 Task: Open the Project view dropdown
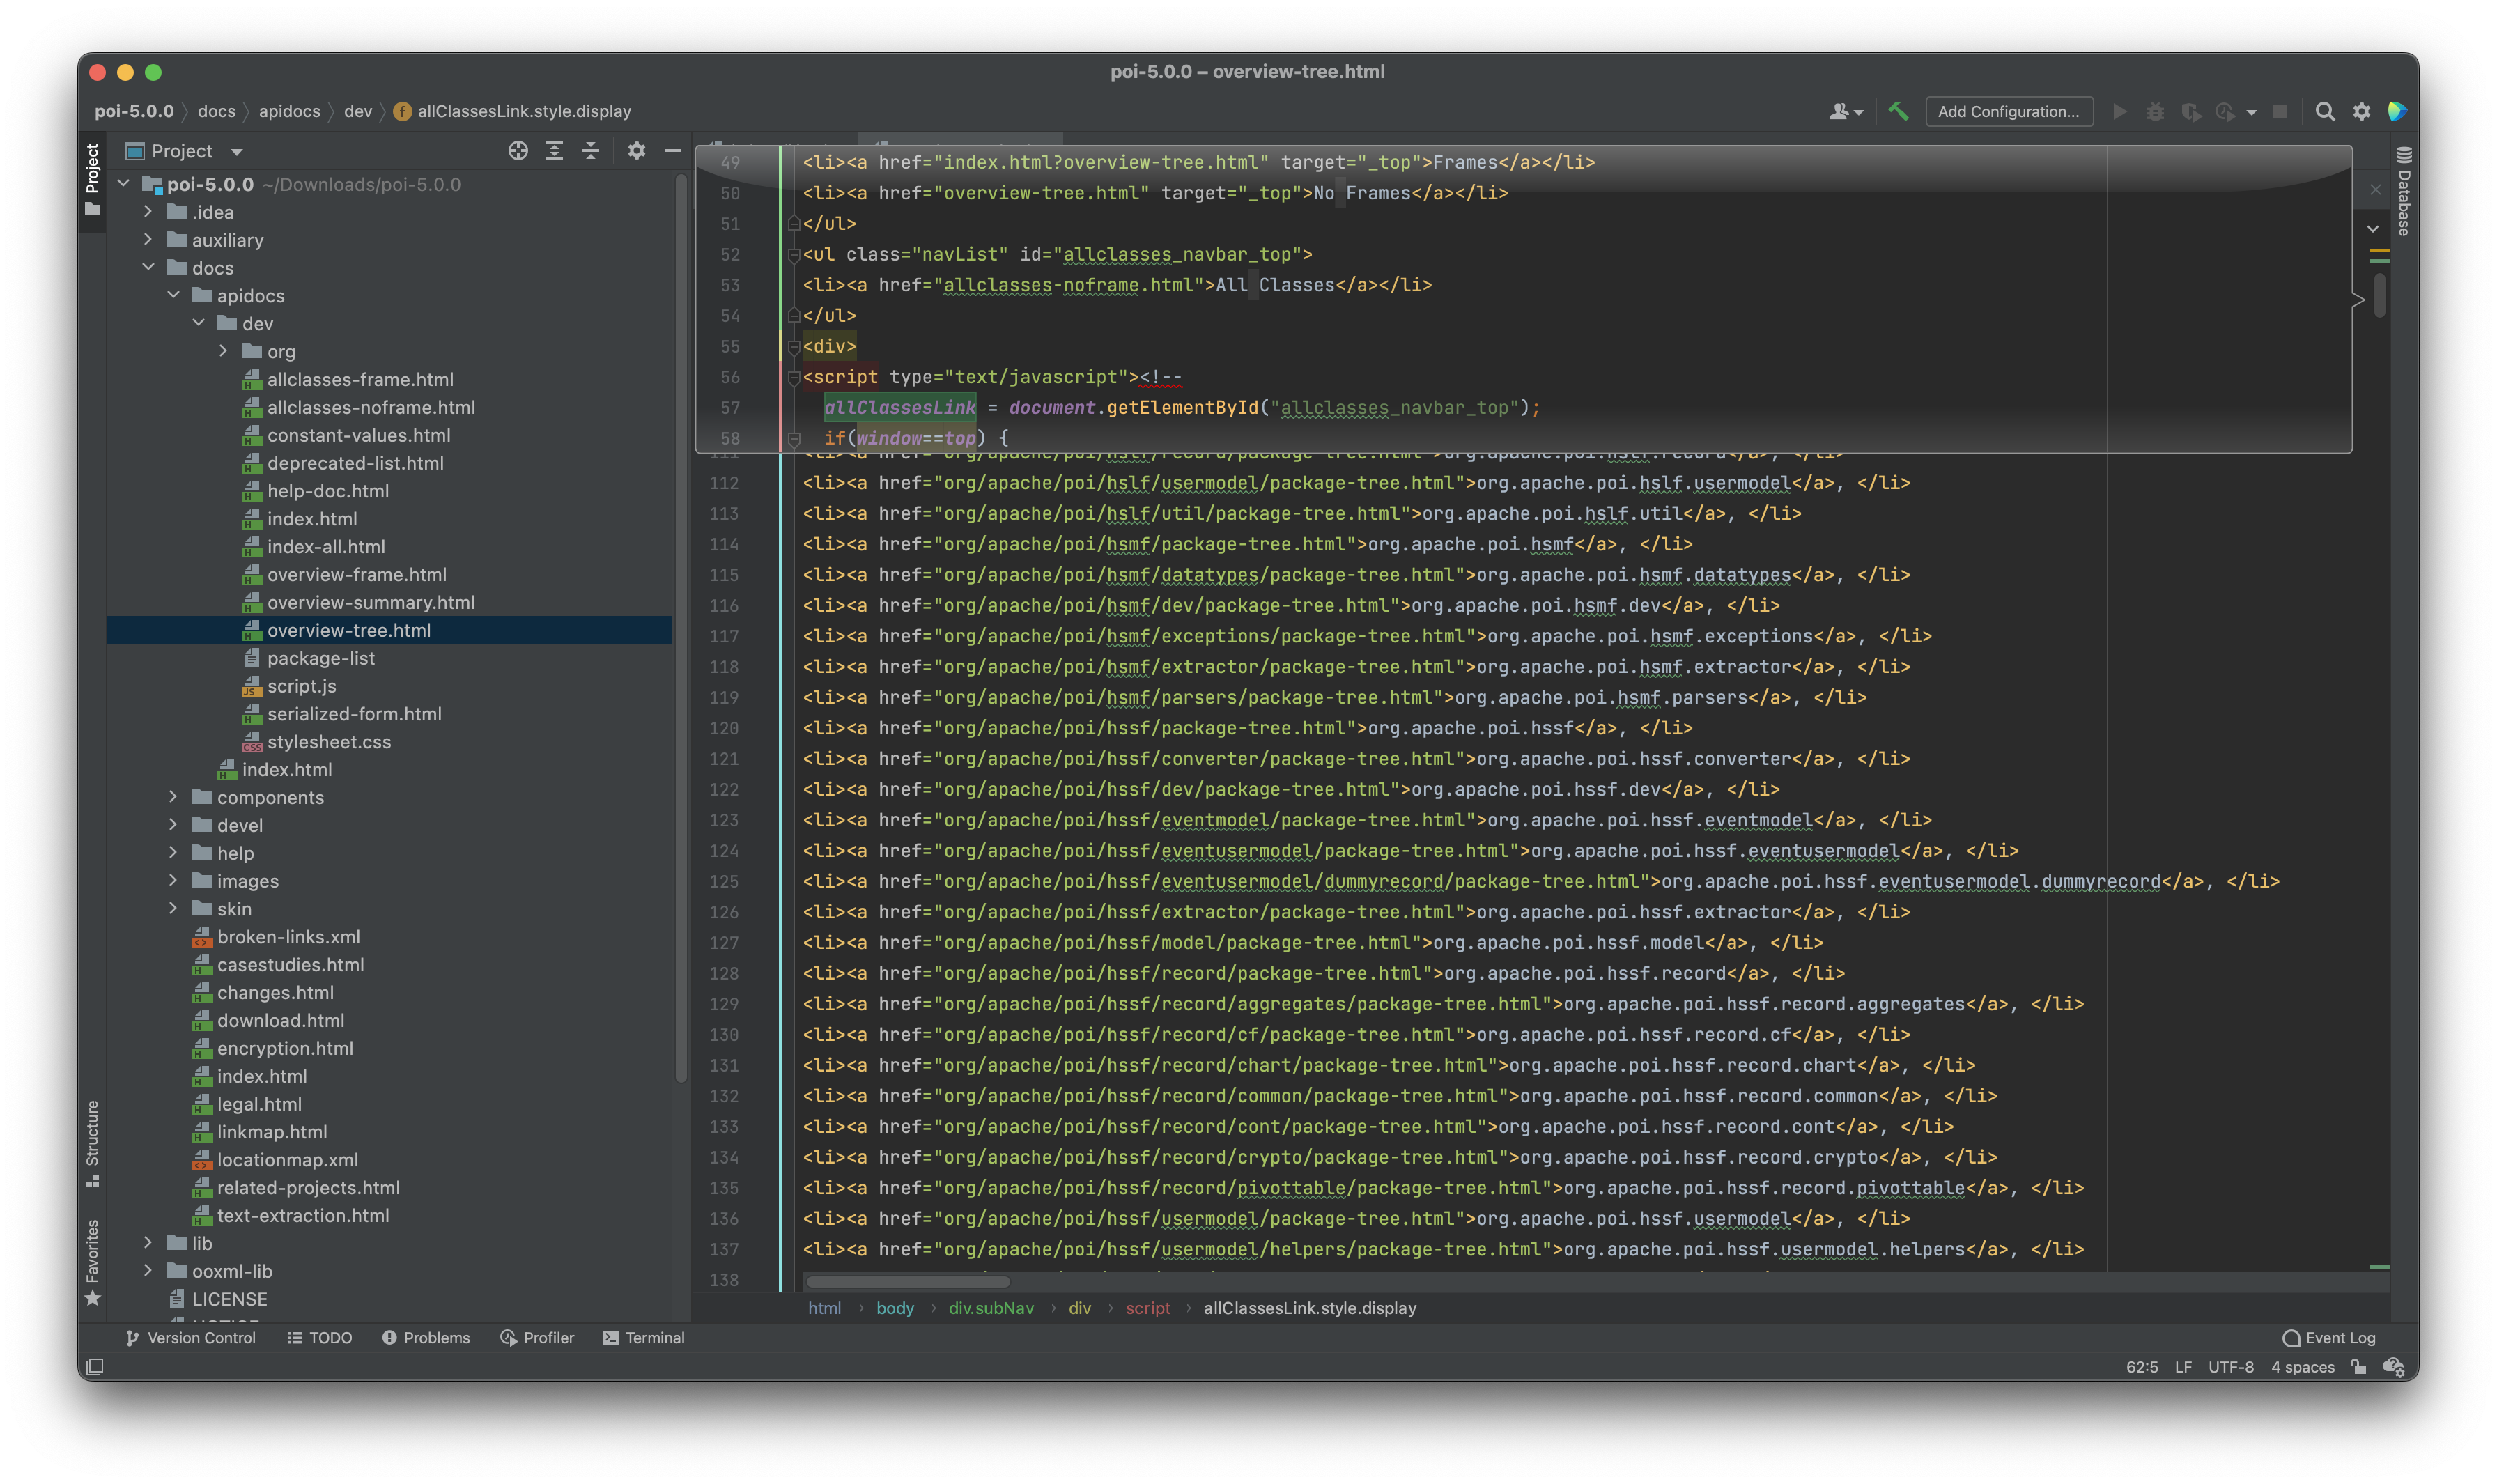tap(237, 152)
